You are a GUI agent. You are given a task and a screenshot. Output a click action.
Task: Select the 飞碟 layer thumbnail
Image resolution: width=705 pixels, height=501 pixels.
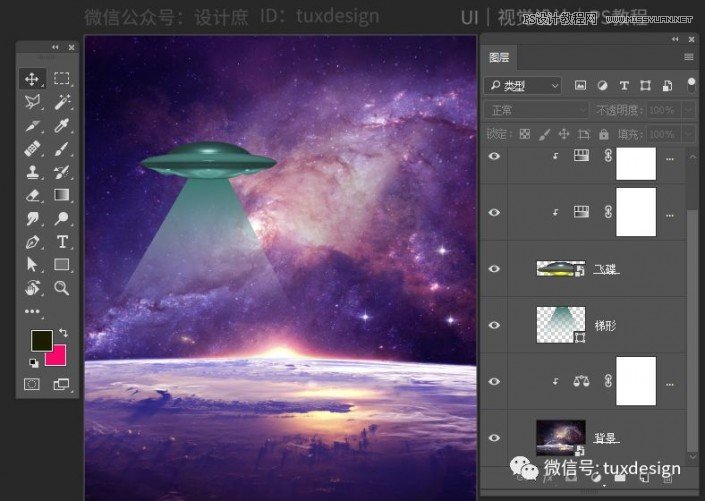coord(561,268)
